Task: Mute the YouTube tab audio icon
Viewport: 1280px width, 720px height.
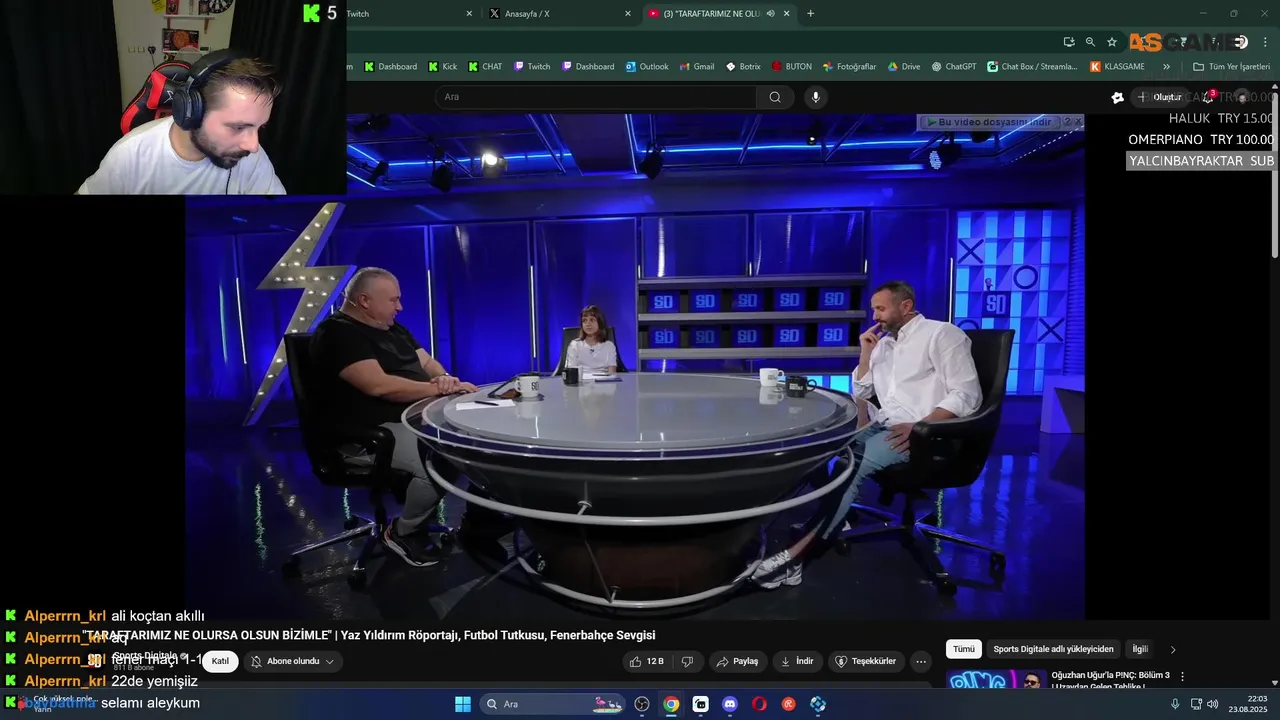Action: coord(770,14)
